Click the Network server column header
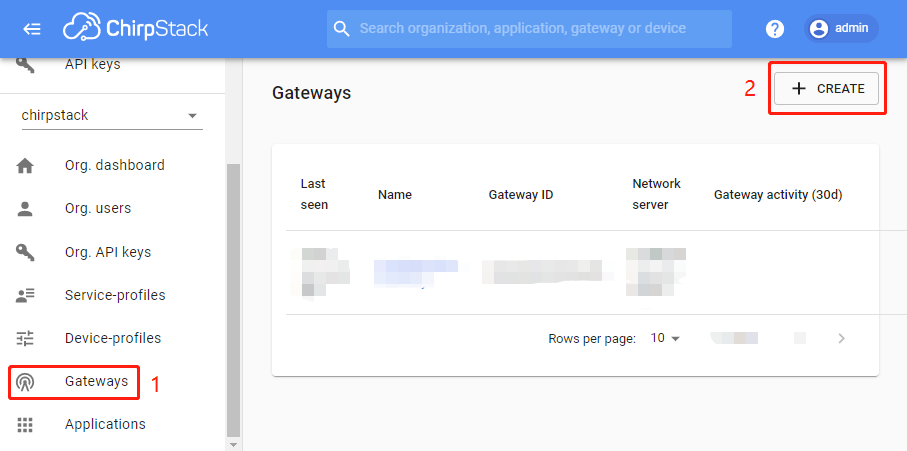 pyautogui.click(x=657, y=194)
